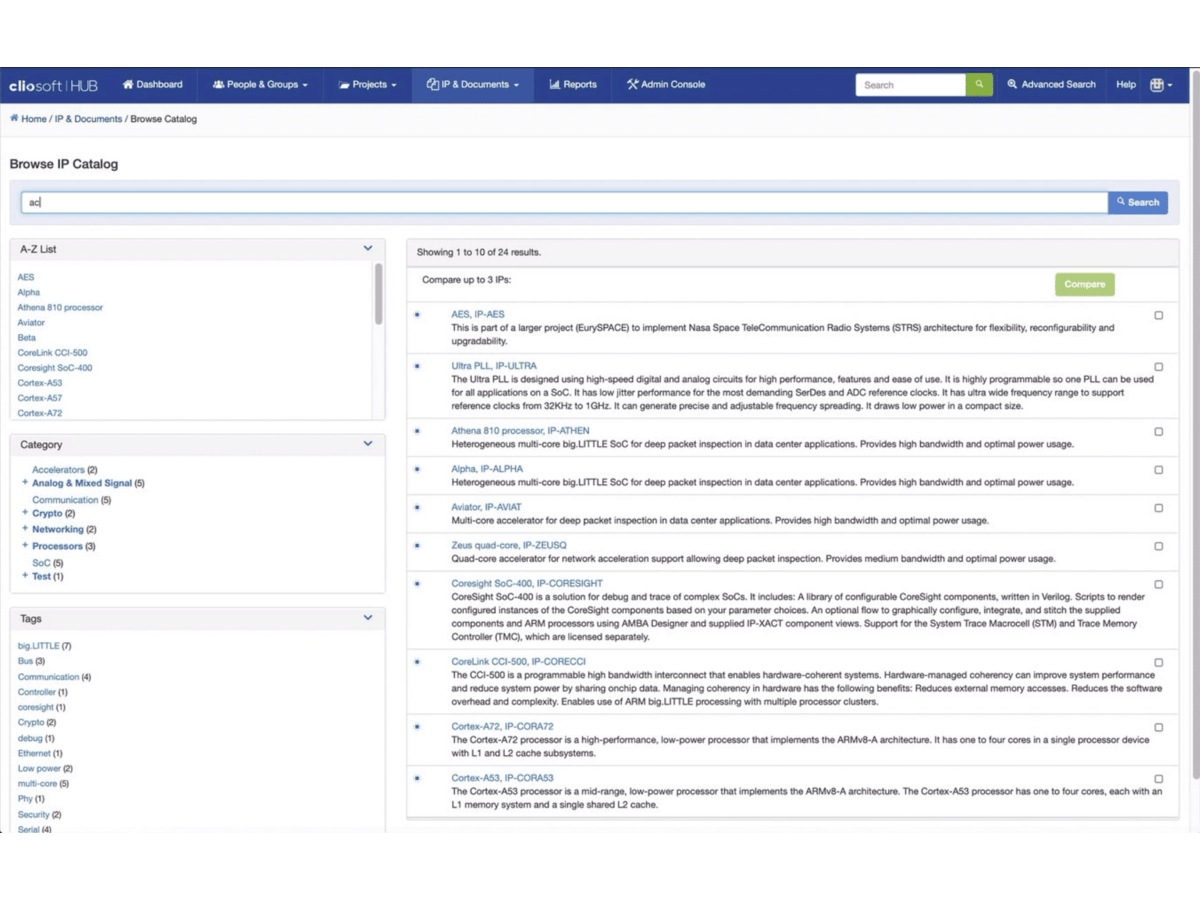Open the Coresight SoC-400, IP-CORESIGHT link

click(x=526, y=583)
